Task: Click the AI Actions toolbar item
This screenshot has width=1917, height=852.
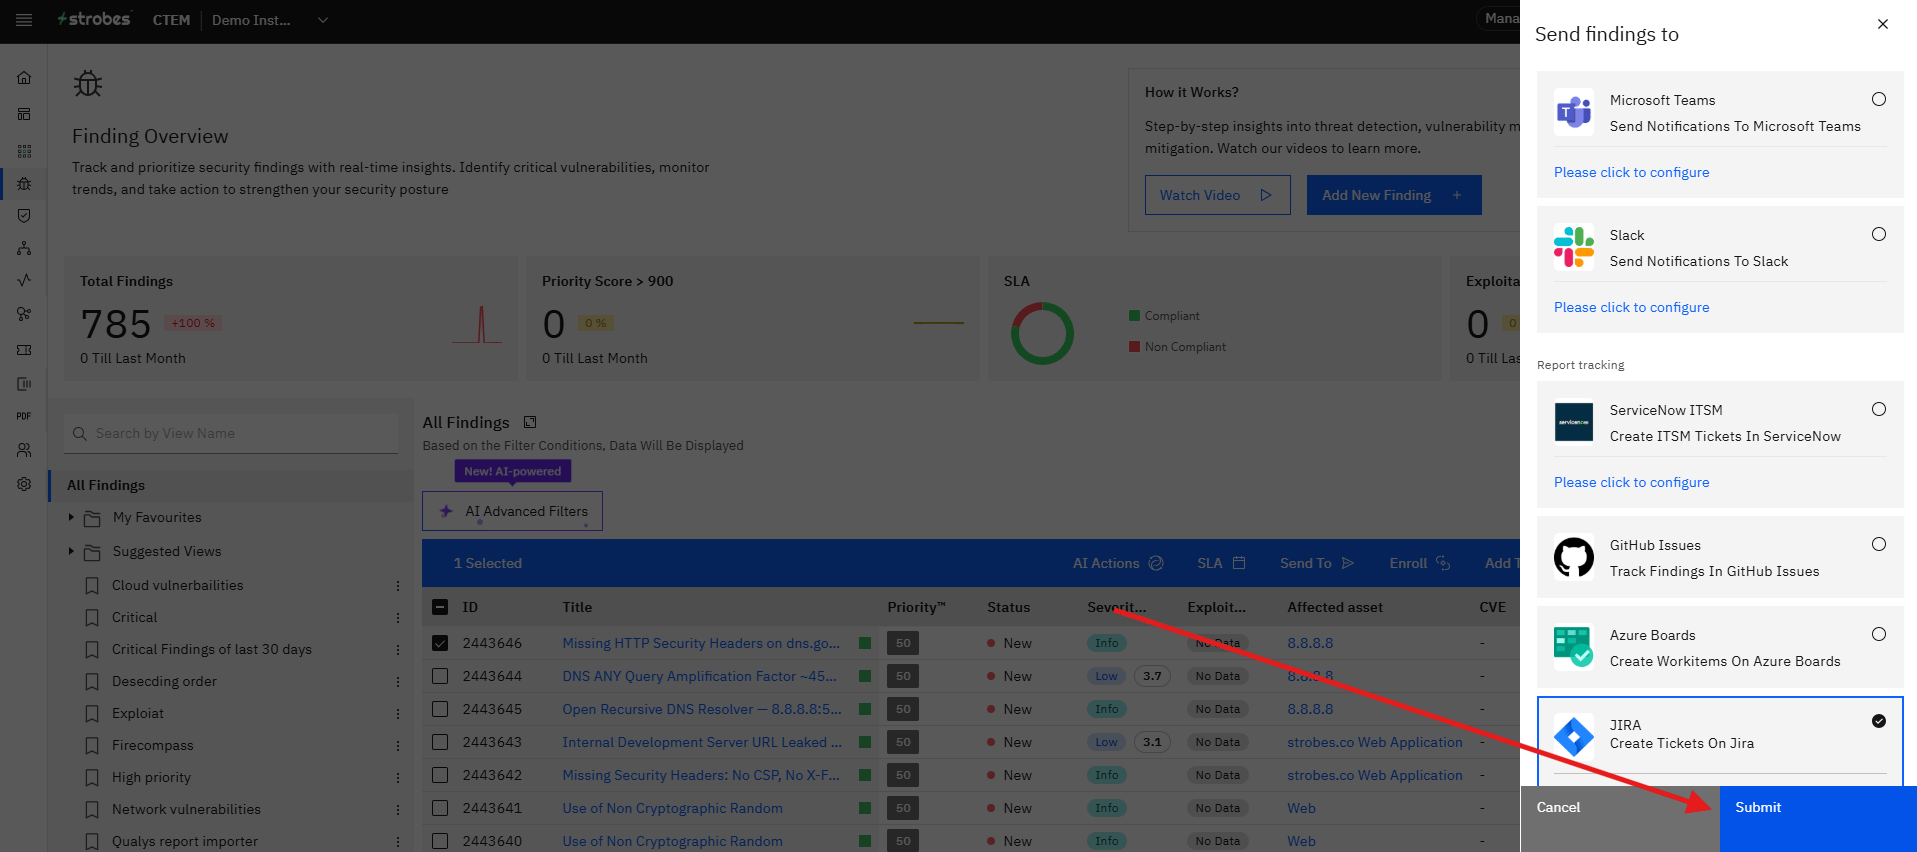Action: pos(1118,563)
